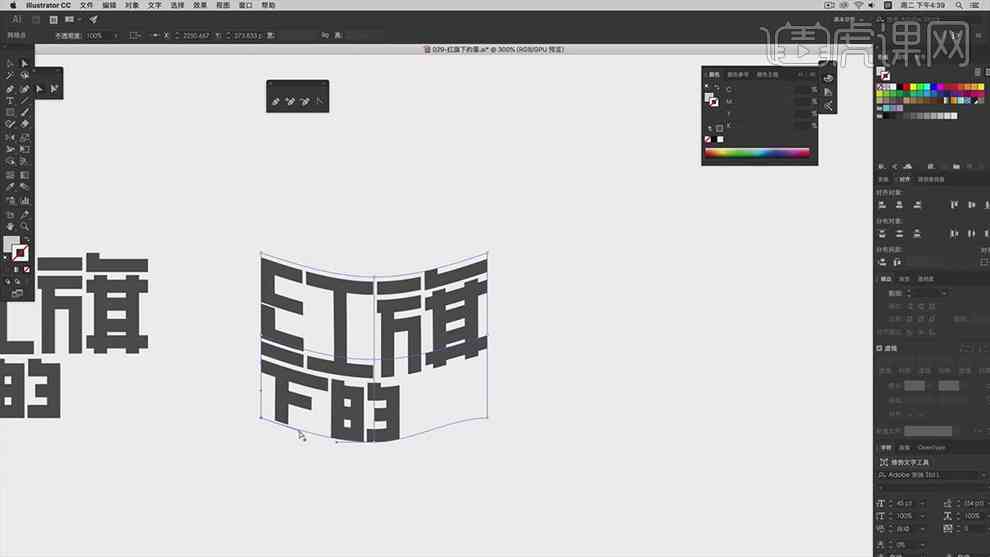Switch to the 段落 tab
Viewport: 990px width, 557px height.
pyautogui.click(x=904, y=448)
